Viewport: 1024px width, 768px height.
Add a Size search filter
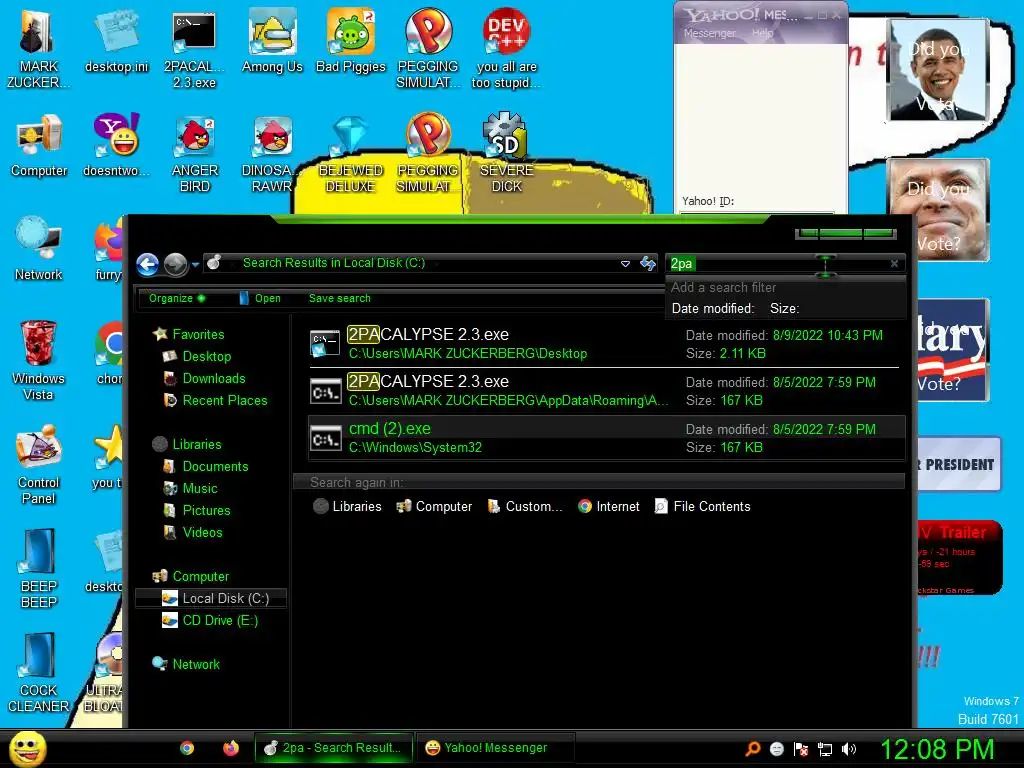tap(784, 308)
